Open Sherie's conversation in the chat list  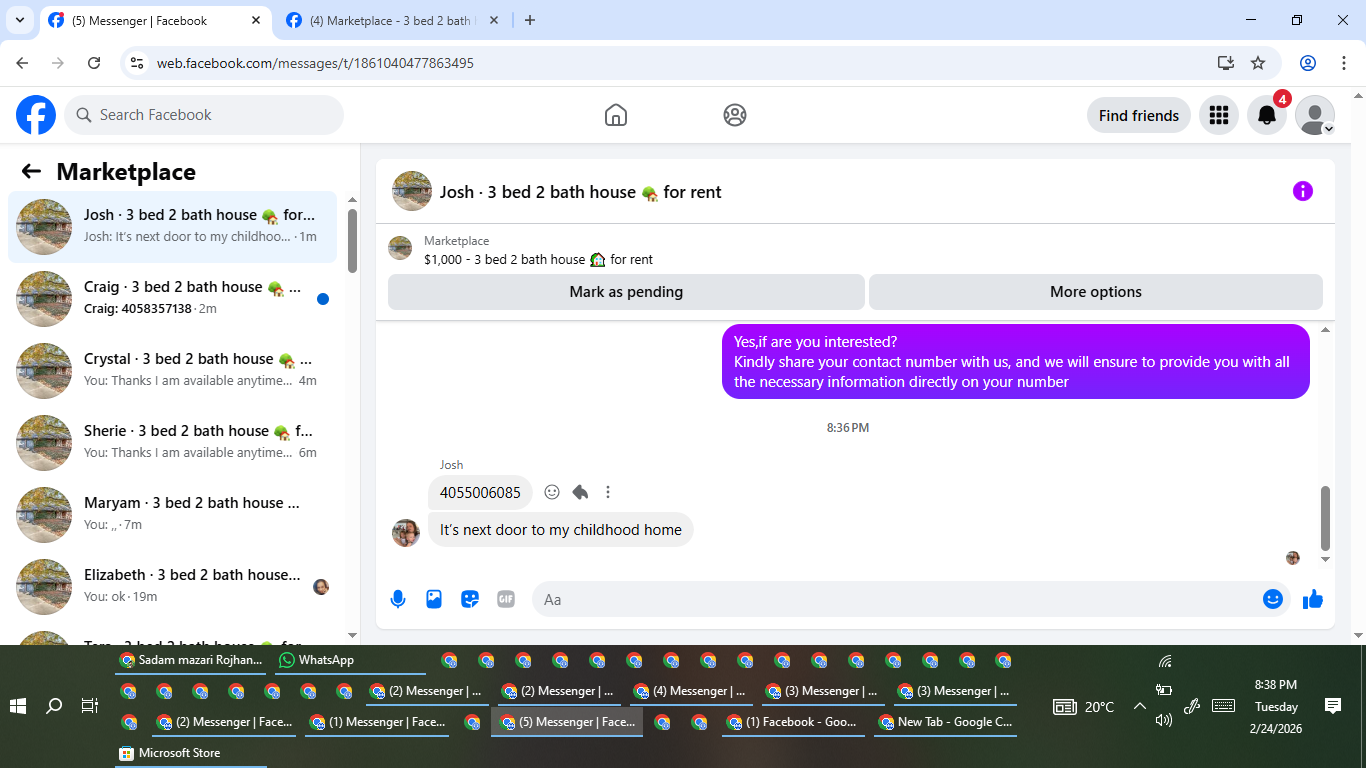(x=173, y=442)
